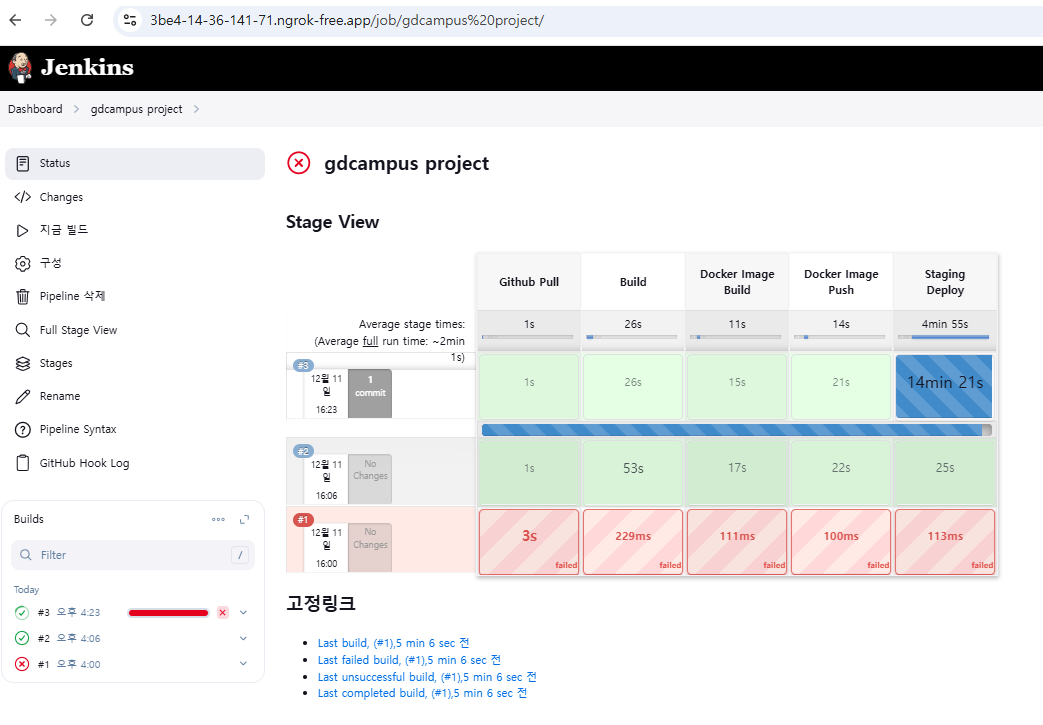The image size is (1043, 725).
Task: Click the GitHub Hook Log clipboard icon
Action: [x=23, y=463]
